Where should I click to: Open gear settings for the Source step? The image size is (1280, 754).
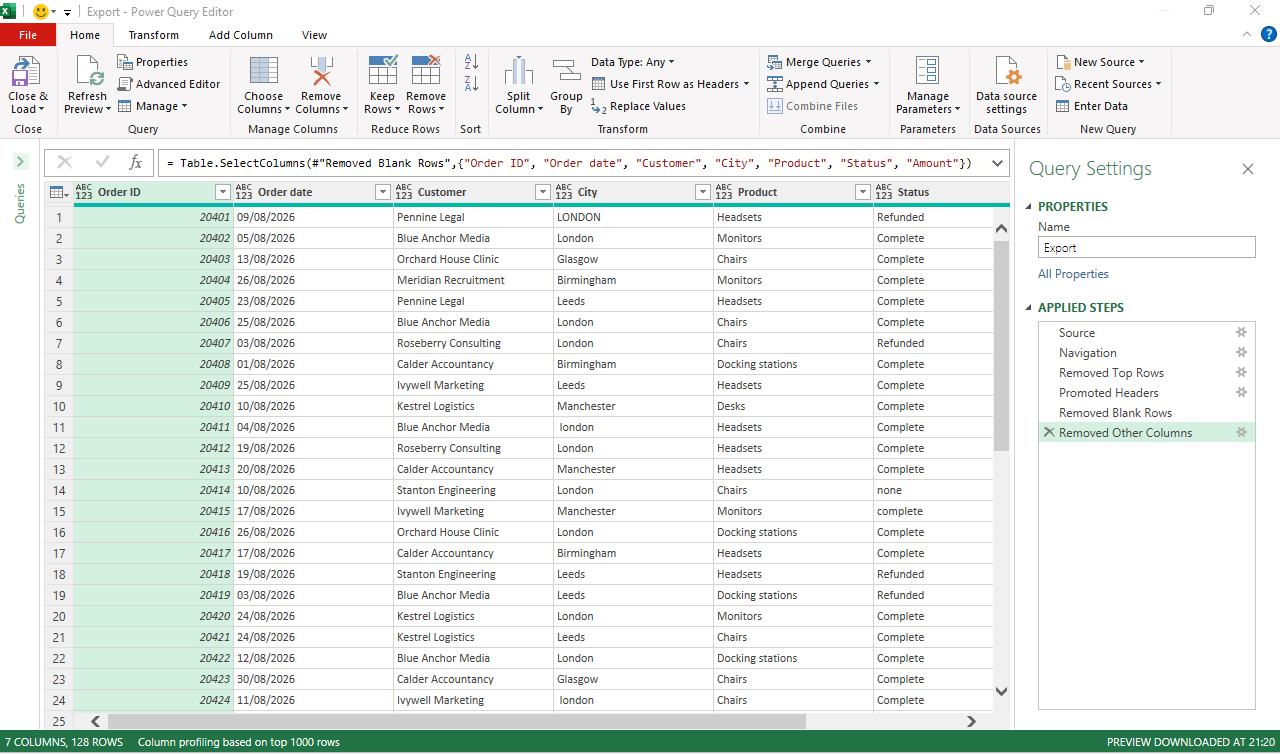click(x=1241, y=333)
